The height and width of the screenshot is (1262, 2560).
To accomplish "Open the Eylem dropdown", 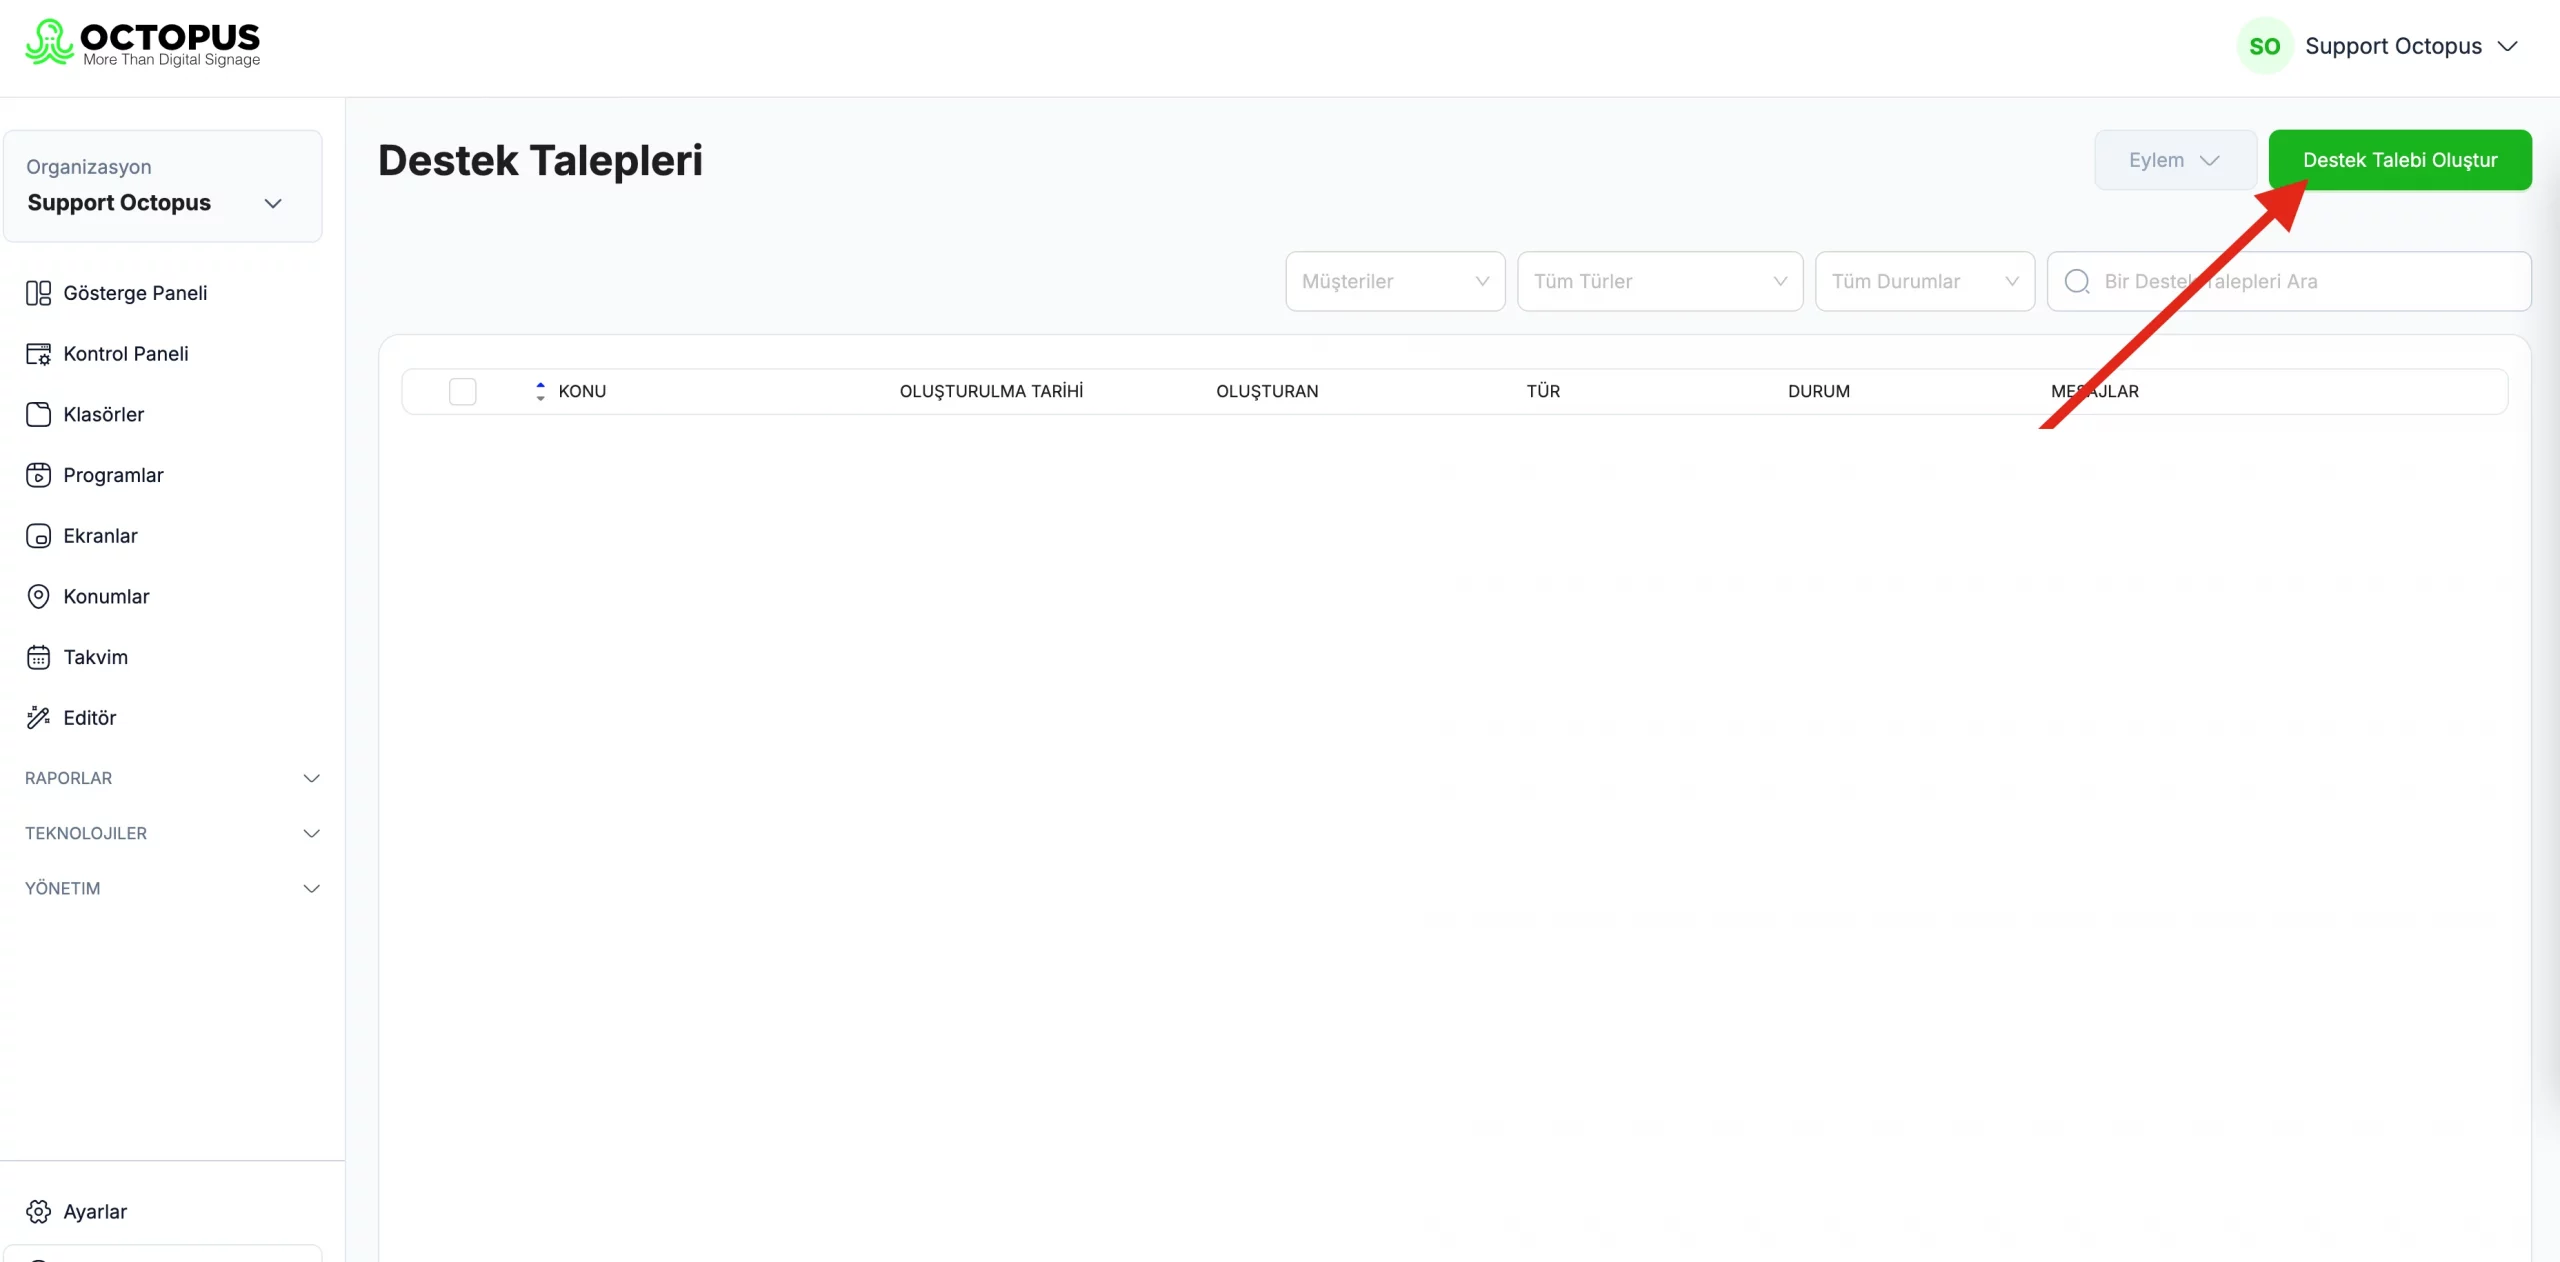I will click(2175, 160).
